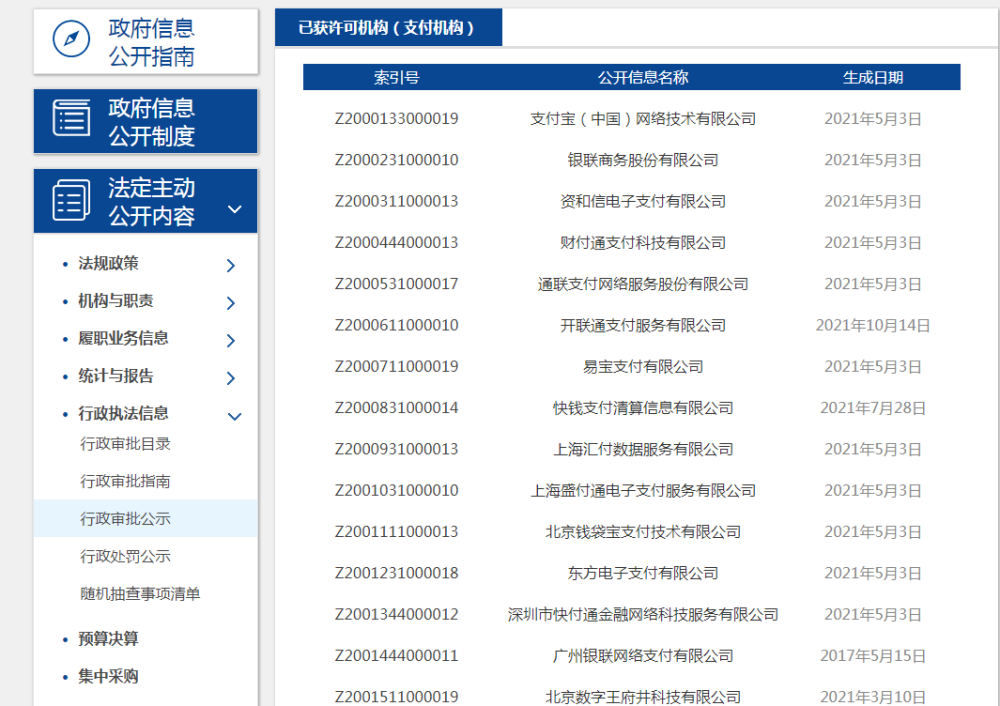Click index number Z2001031000010

397,491
